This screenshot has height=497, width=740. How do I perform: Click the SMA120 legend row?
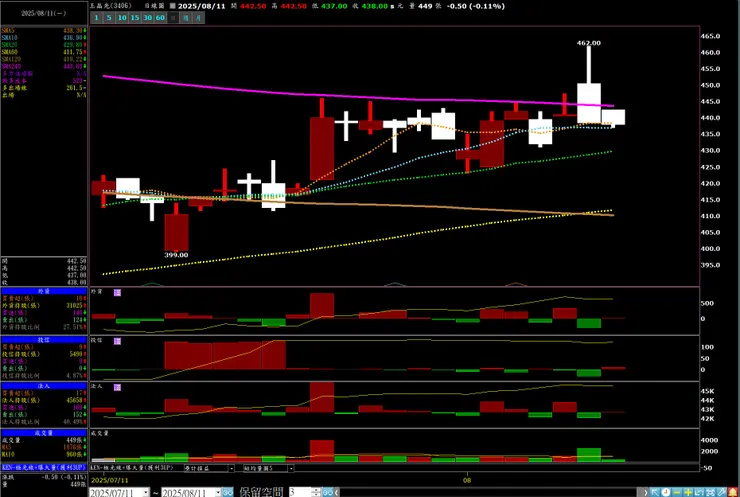(x=44, y=59)
